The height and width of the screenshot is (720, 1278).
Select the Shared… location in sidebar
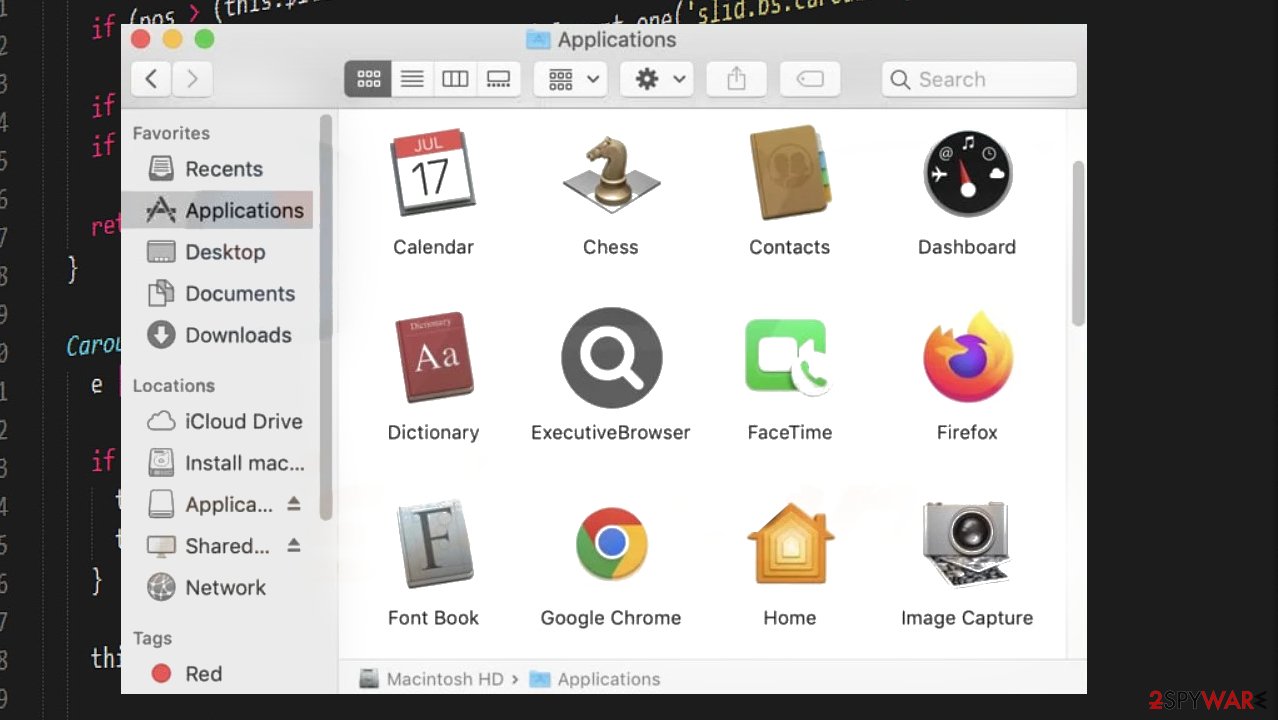(x=209, y=546)
